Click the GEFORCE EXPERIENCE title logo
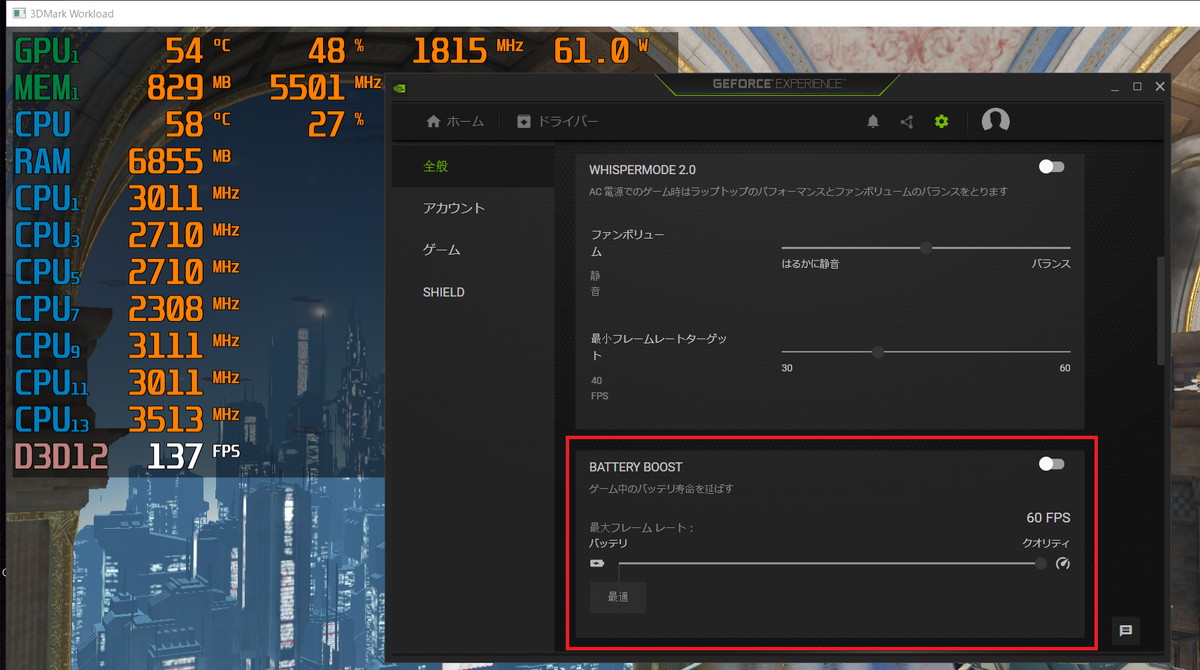 pyautogui.click(x=779, y=83)
